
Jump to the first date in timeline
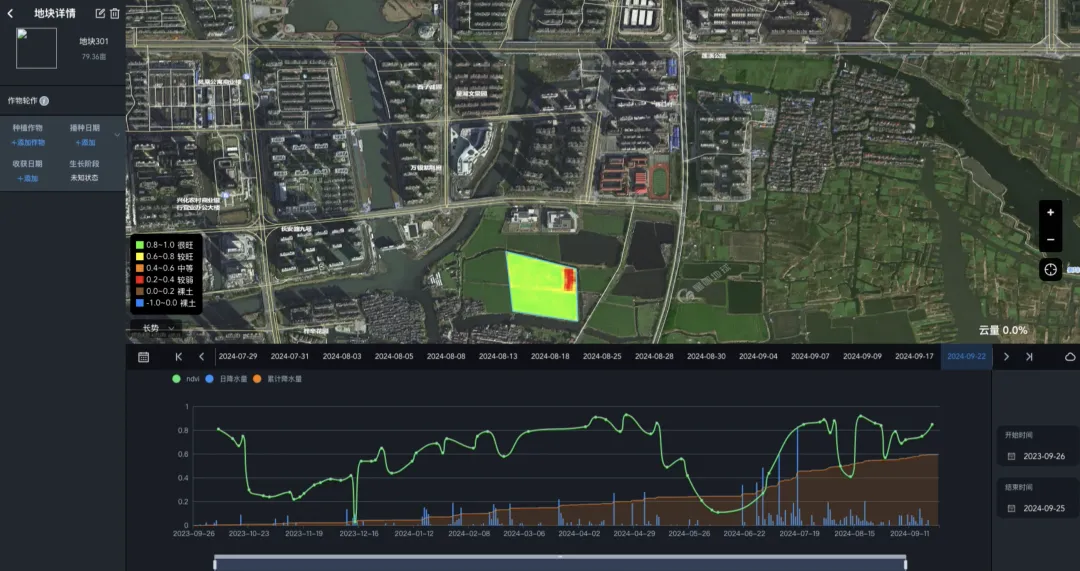[x=179, y=357]
